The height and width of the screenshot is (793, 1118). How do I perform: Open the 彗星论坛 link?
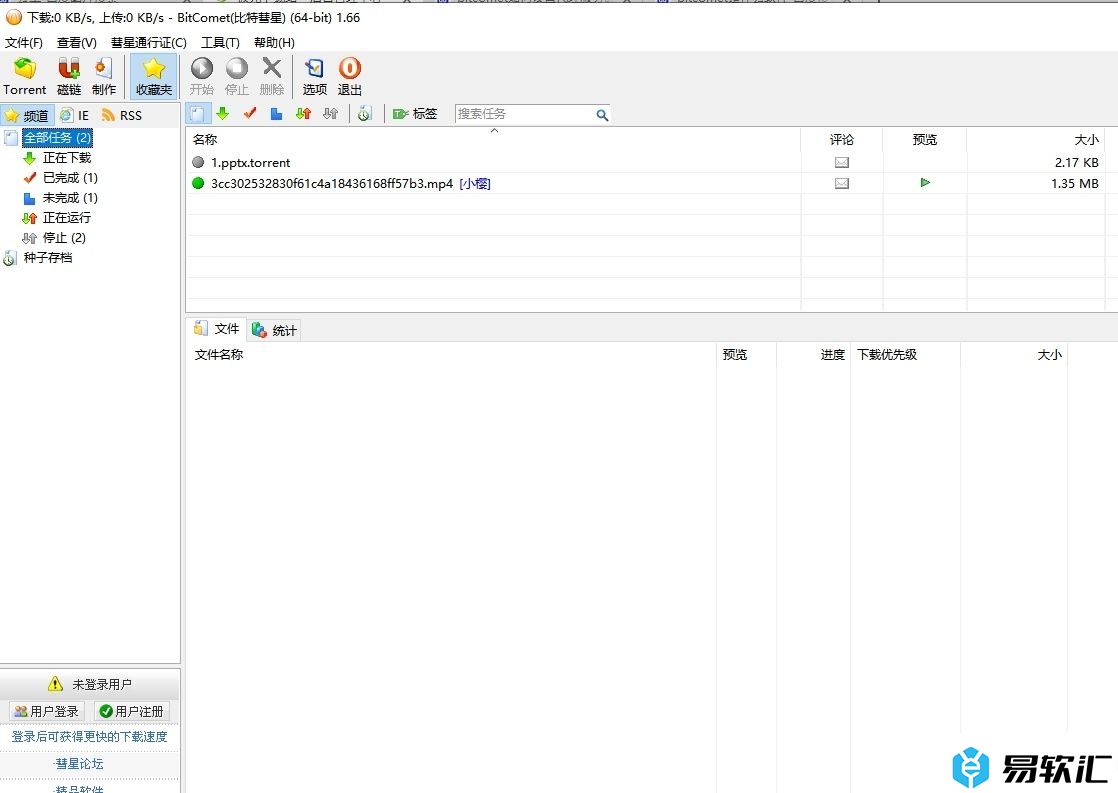79,764
